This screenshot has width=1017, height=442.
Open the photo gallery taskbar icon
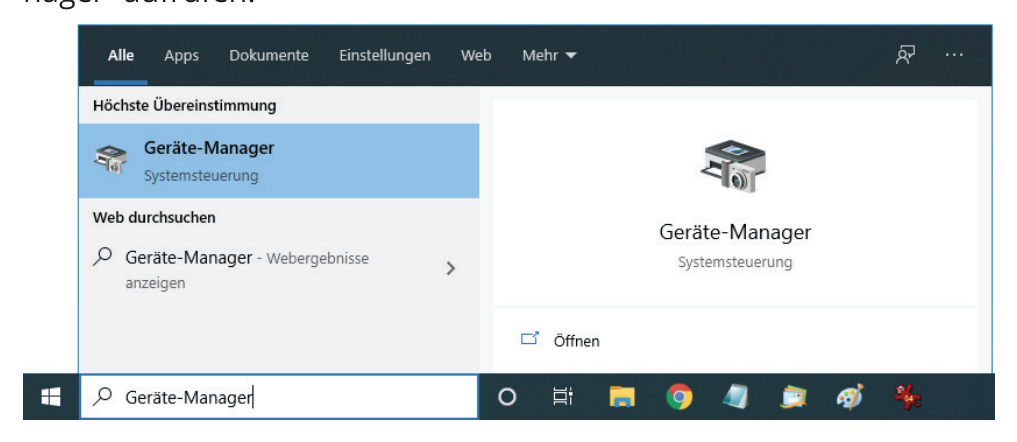[x=793, y=397]
